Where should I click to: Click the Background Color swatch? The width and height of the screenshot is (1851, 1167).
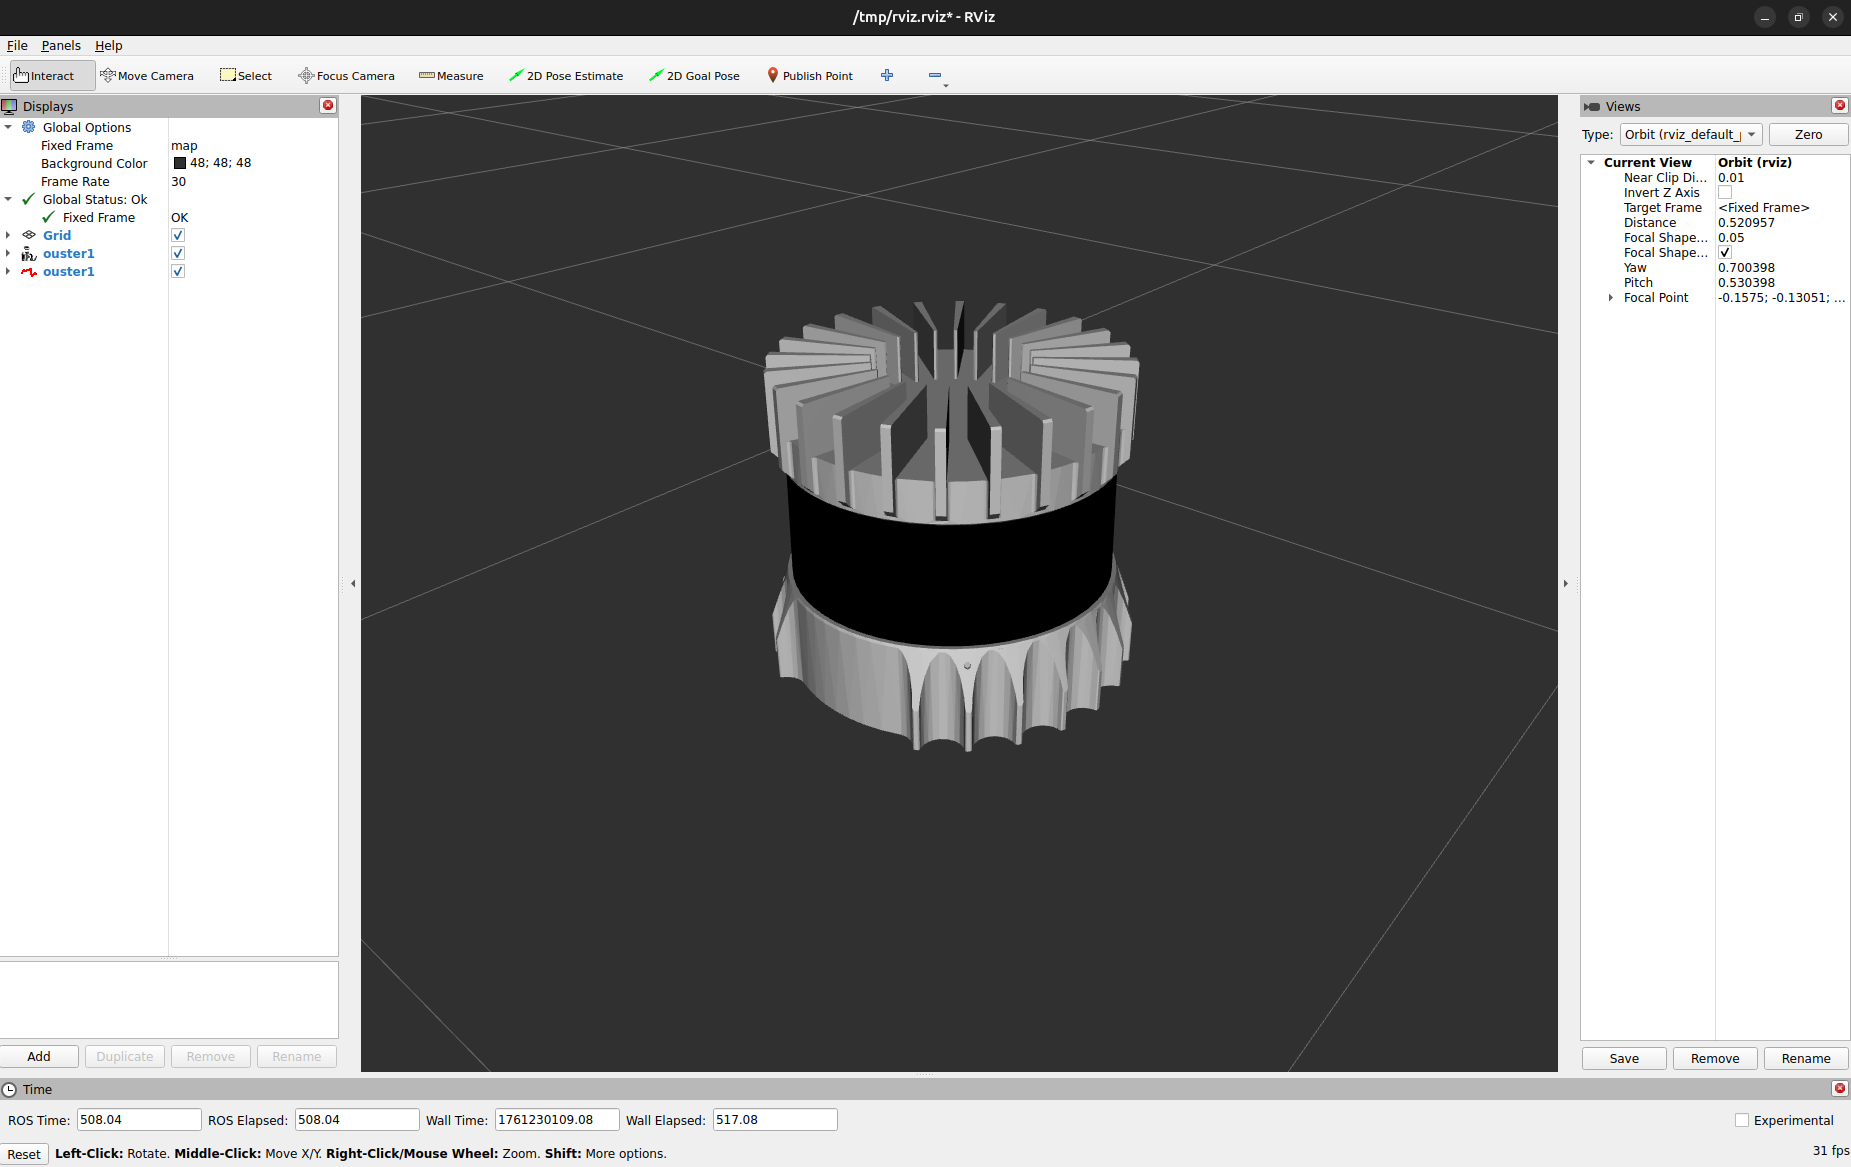(180, 164)
